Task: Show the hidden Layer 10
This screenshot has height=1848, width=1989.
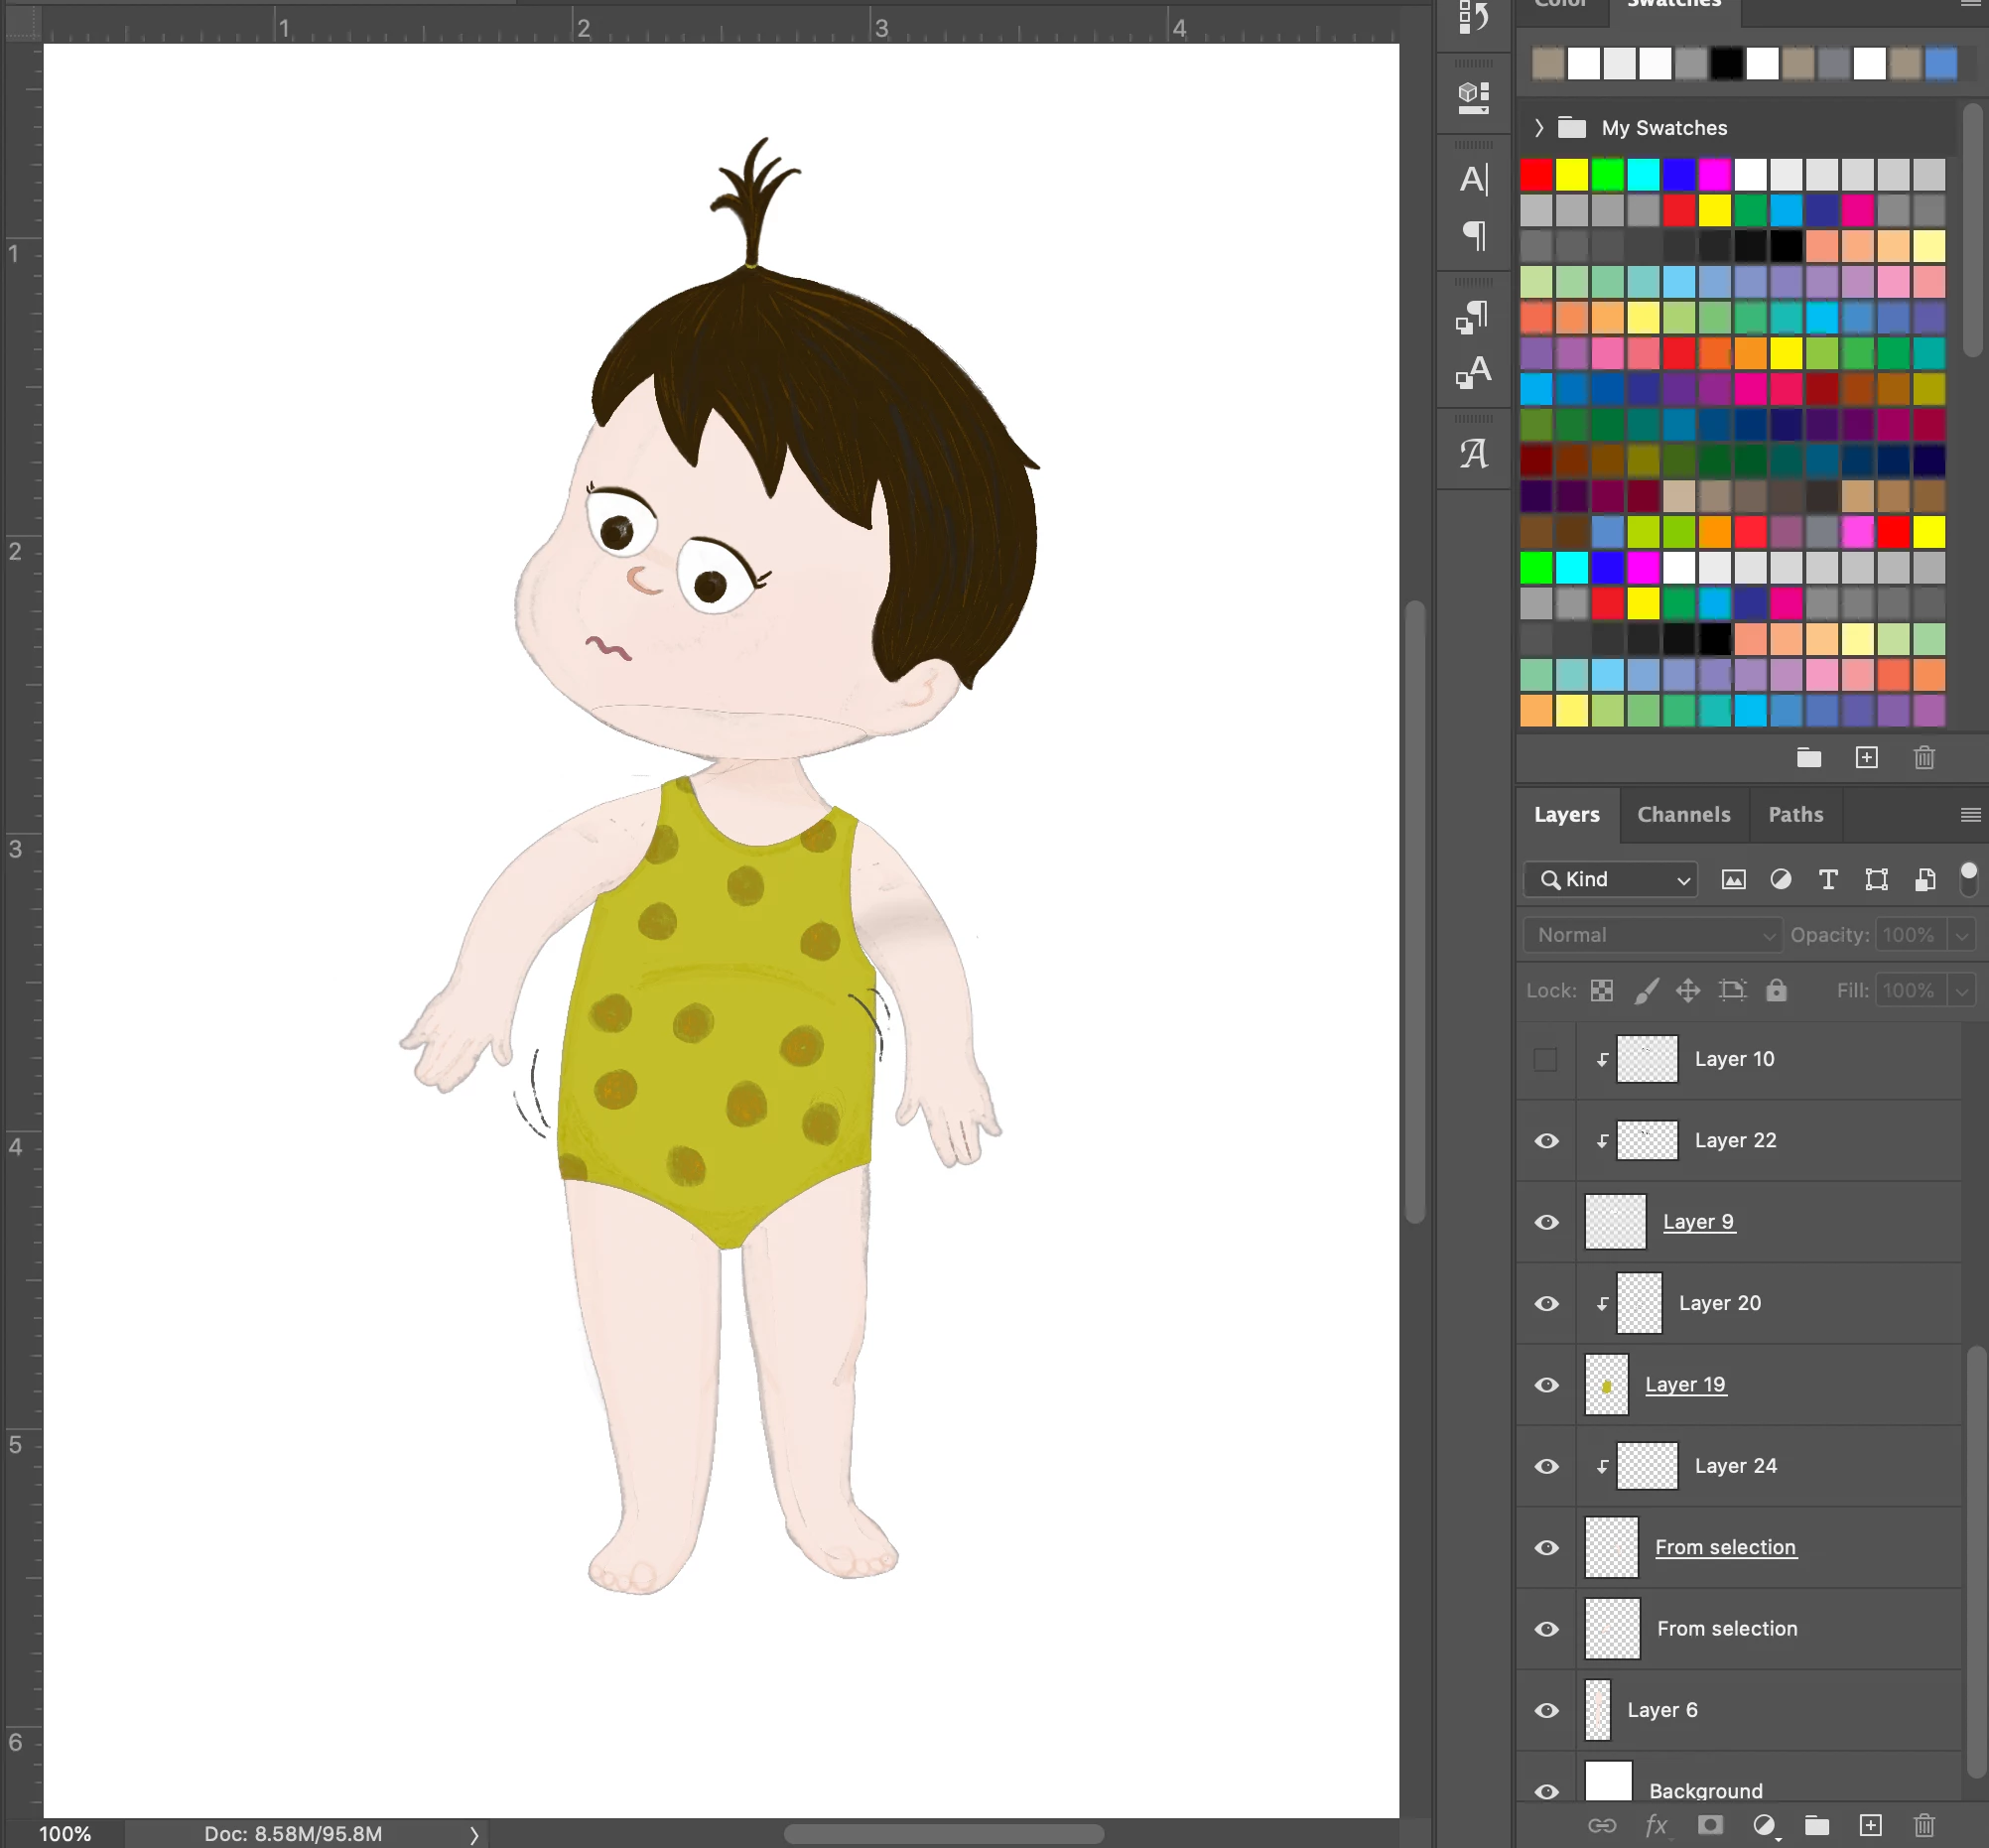Action: pyautogui.click(x=1546, y=1059)
